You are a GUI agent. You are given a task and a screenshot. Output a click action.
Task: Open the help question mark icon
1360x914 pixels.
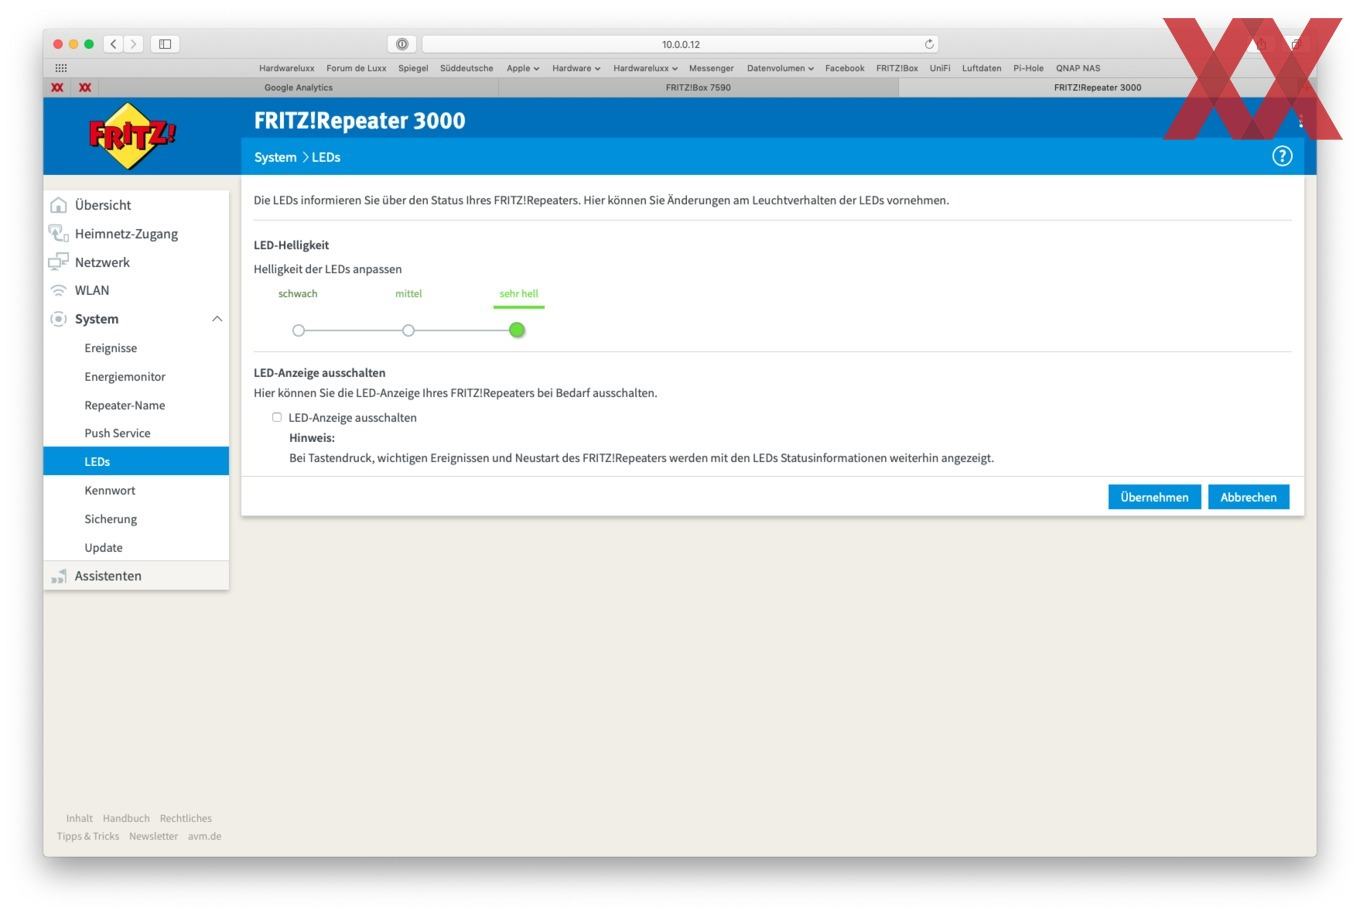[x=1282, y=156]
